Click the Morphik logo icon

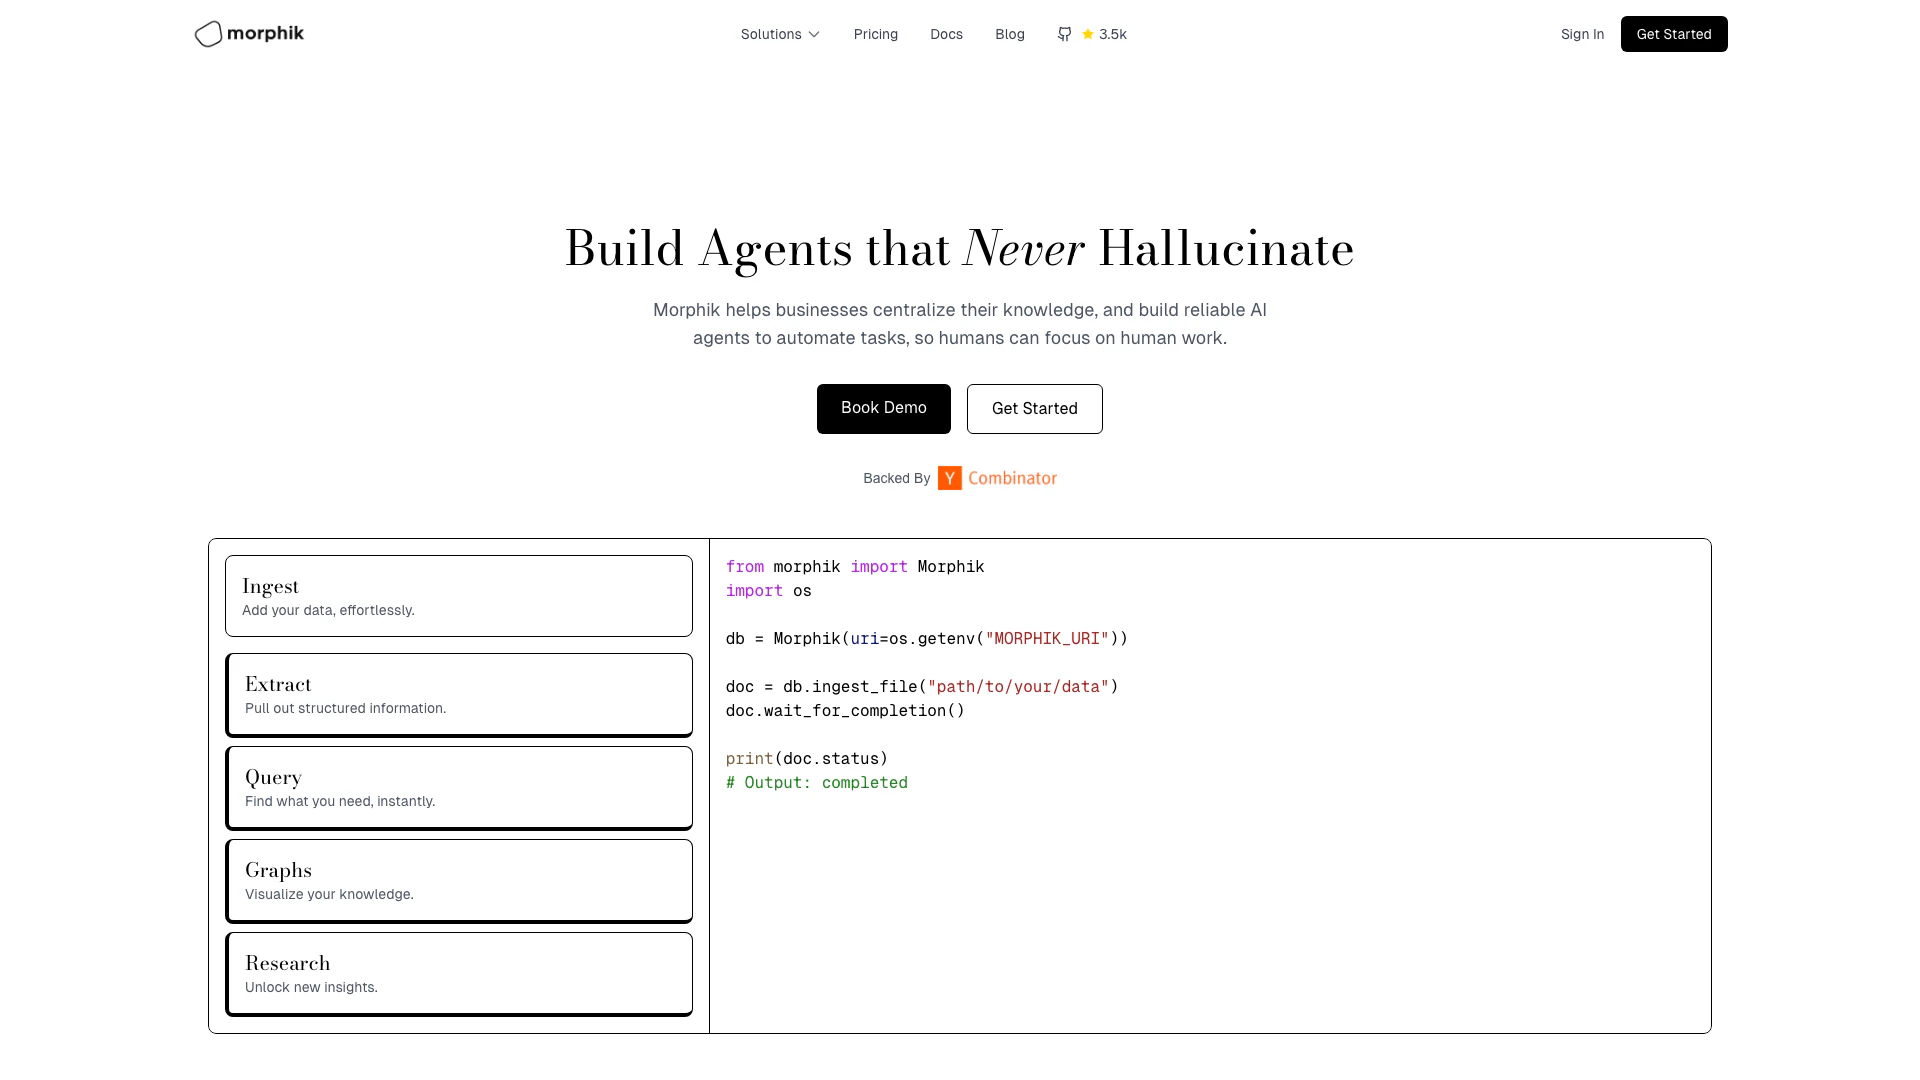pyautogui.click(x=208, y=34)
